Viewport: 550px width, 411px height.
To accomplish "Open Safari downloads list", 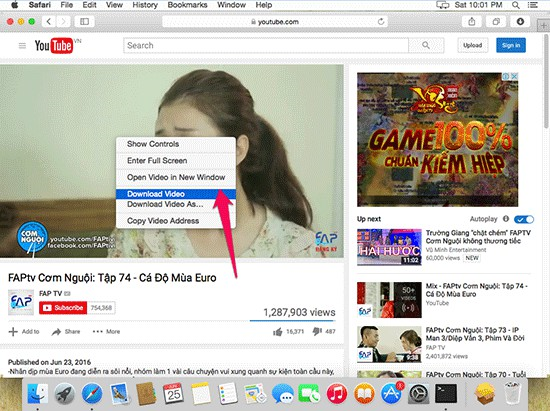I will click(520, 22).
